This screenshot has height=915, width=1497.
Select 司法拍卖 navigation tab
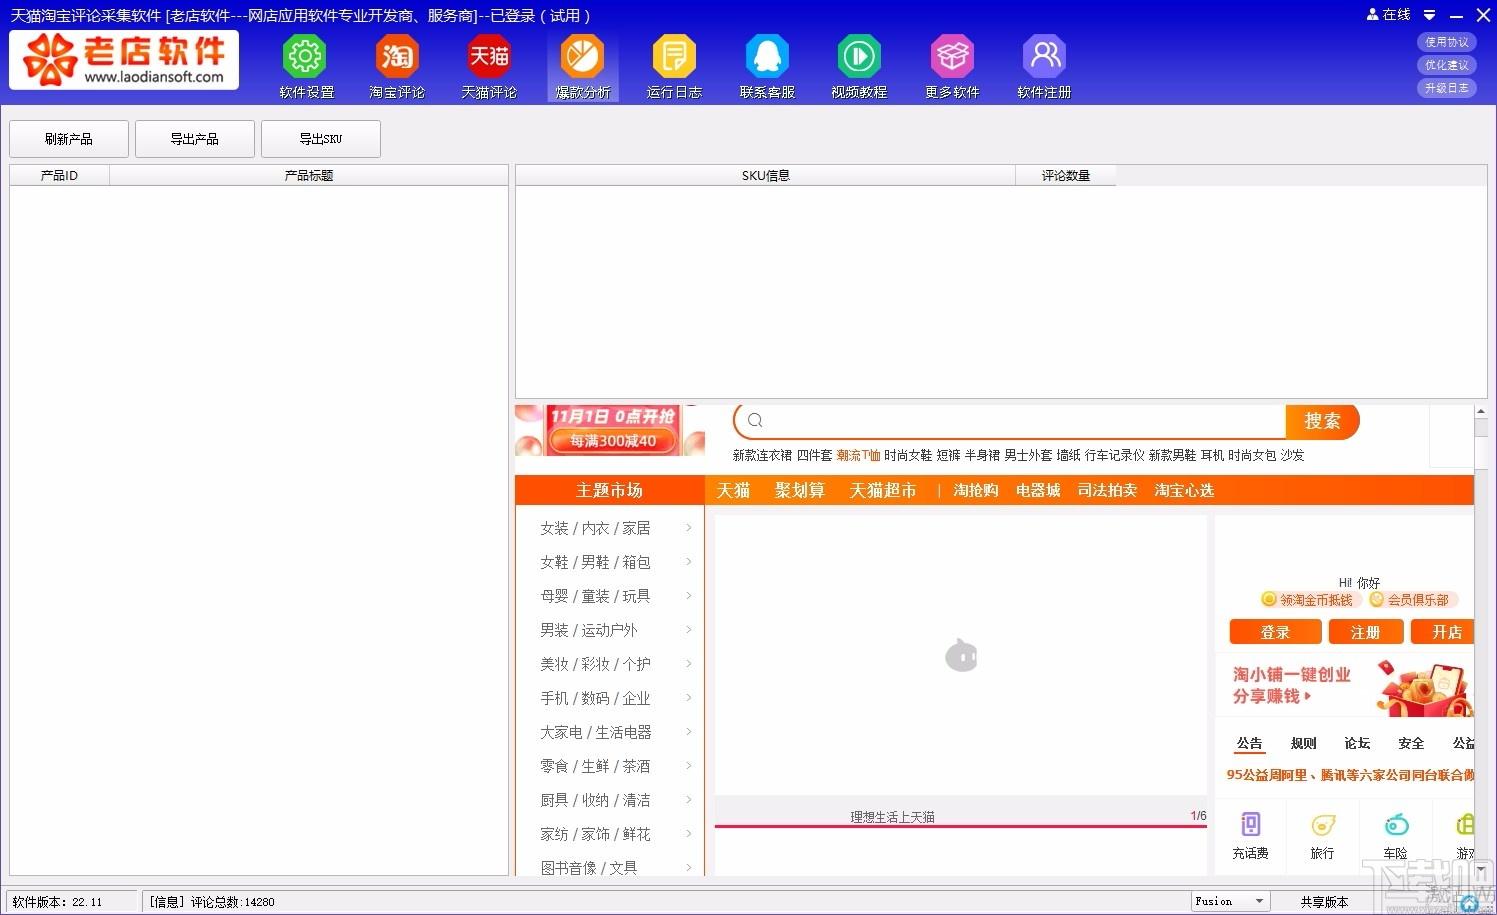1107,490
